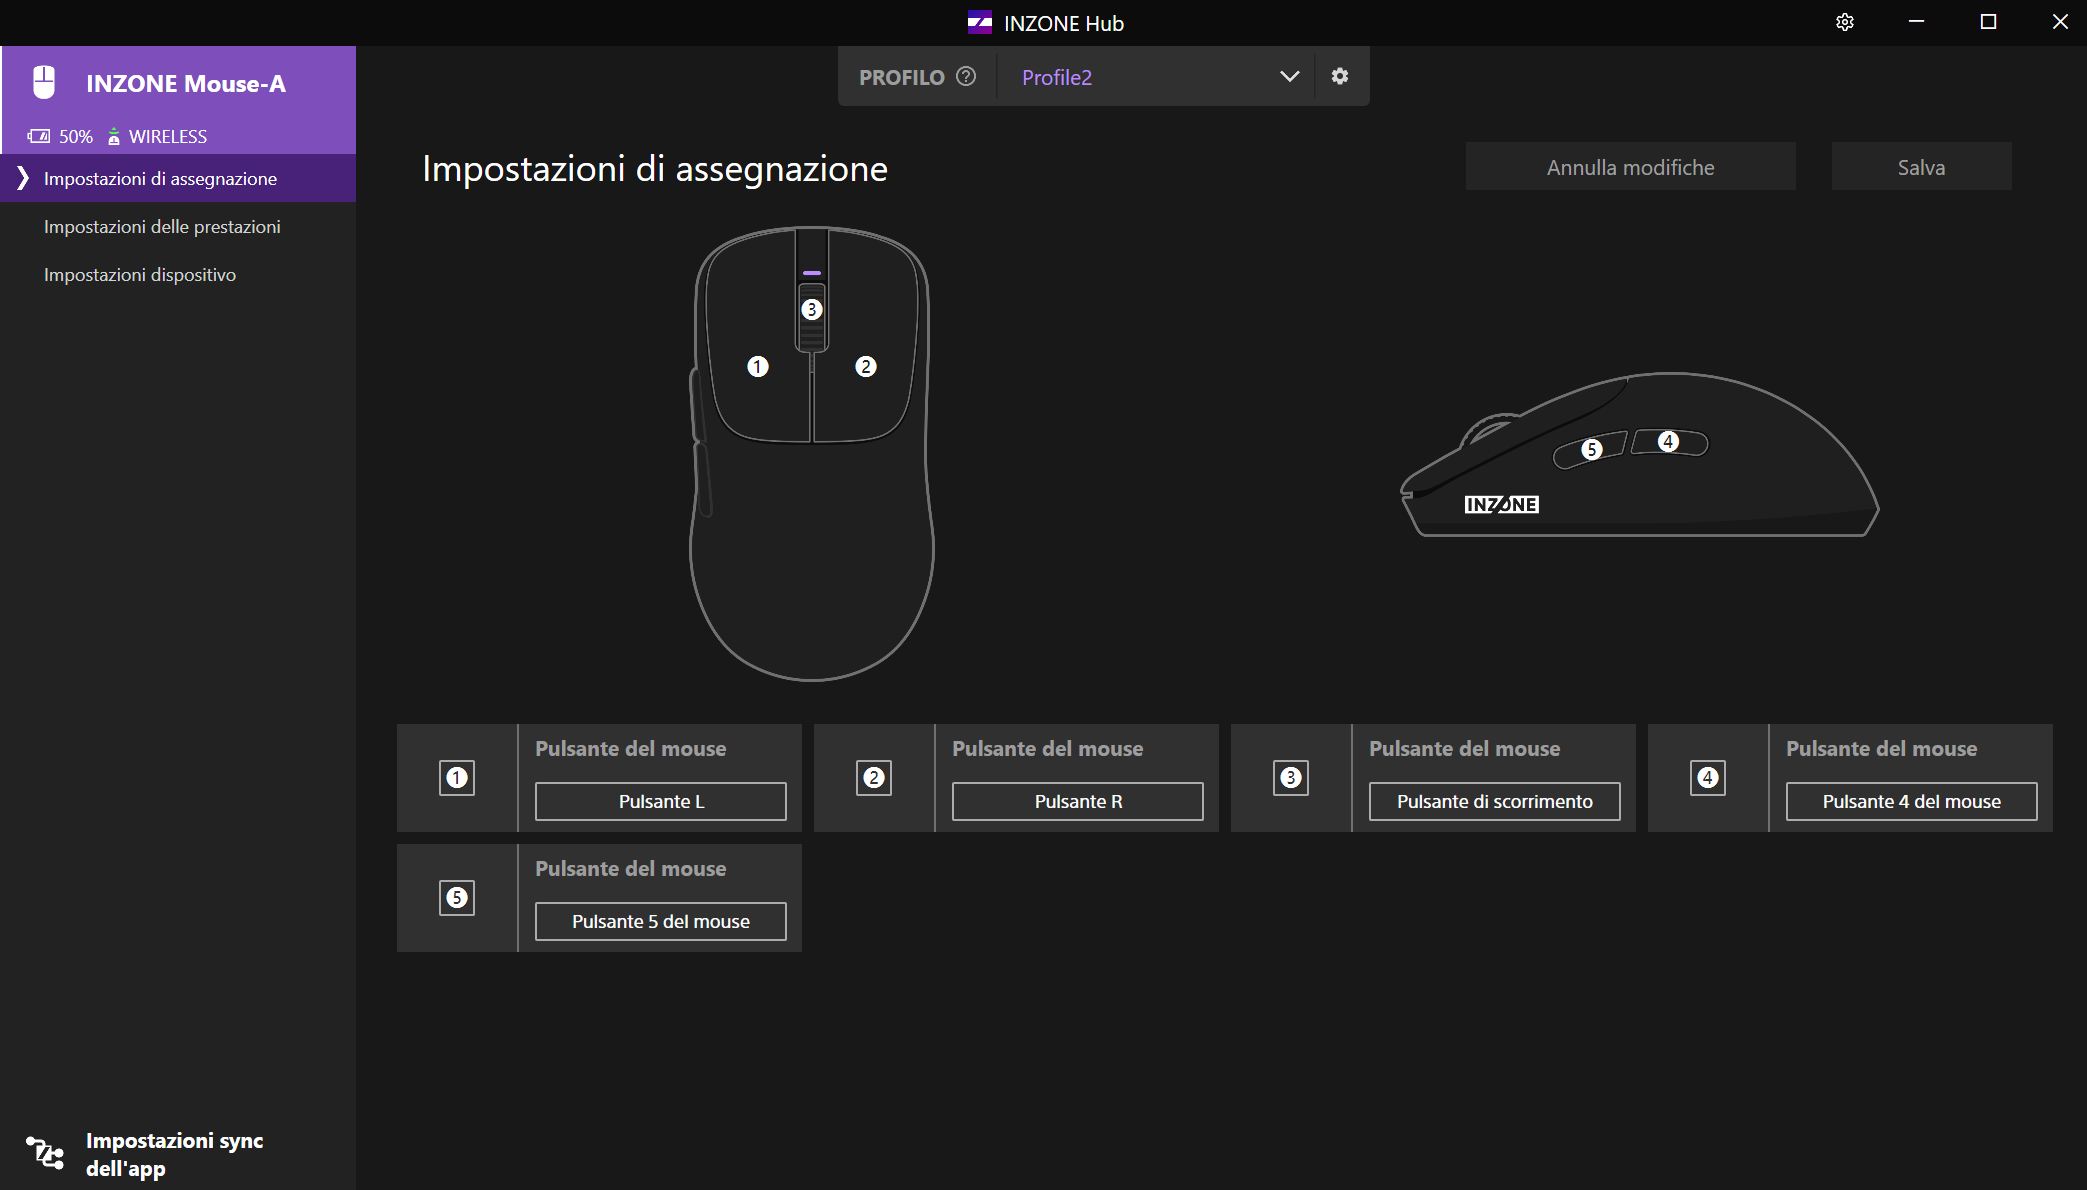2087x1190 pixels.
Task: Open Pulsante R assignment selector
Action: (1077, 801)
